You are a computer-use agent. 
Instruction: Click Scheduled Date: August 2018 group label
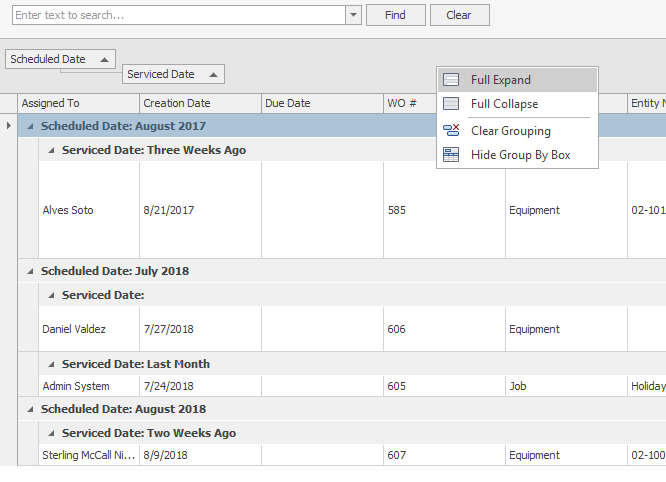(123, 409)
